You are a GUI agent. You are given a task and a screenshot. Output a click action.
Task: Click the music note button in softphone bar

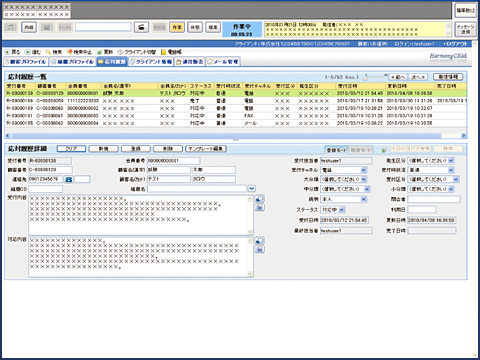point(11,27)
